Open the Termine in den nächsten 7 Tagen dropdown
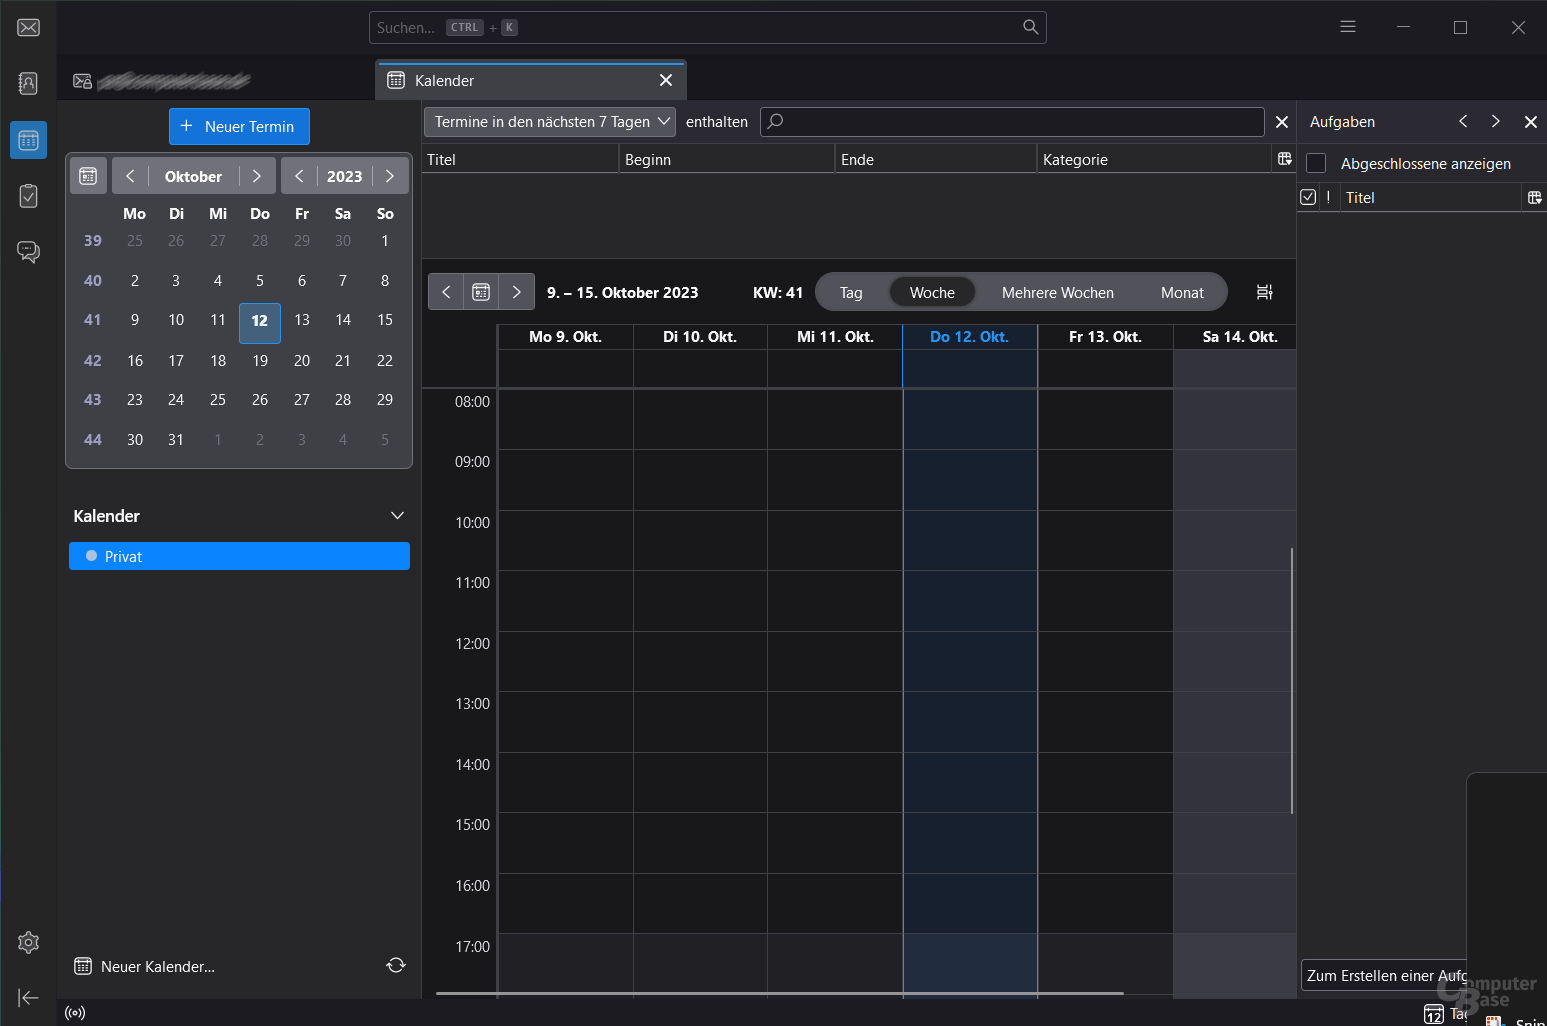Screen dimensions: 1547x1026 click(550, 122)
